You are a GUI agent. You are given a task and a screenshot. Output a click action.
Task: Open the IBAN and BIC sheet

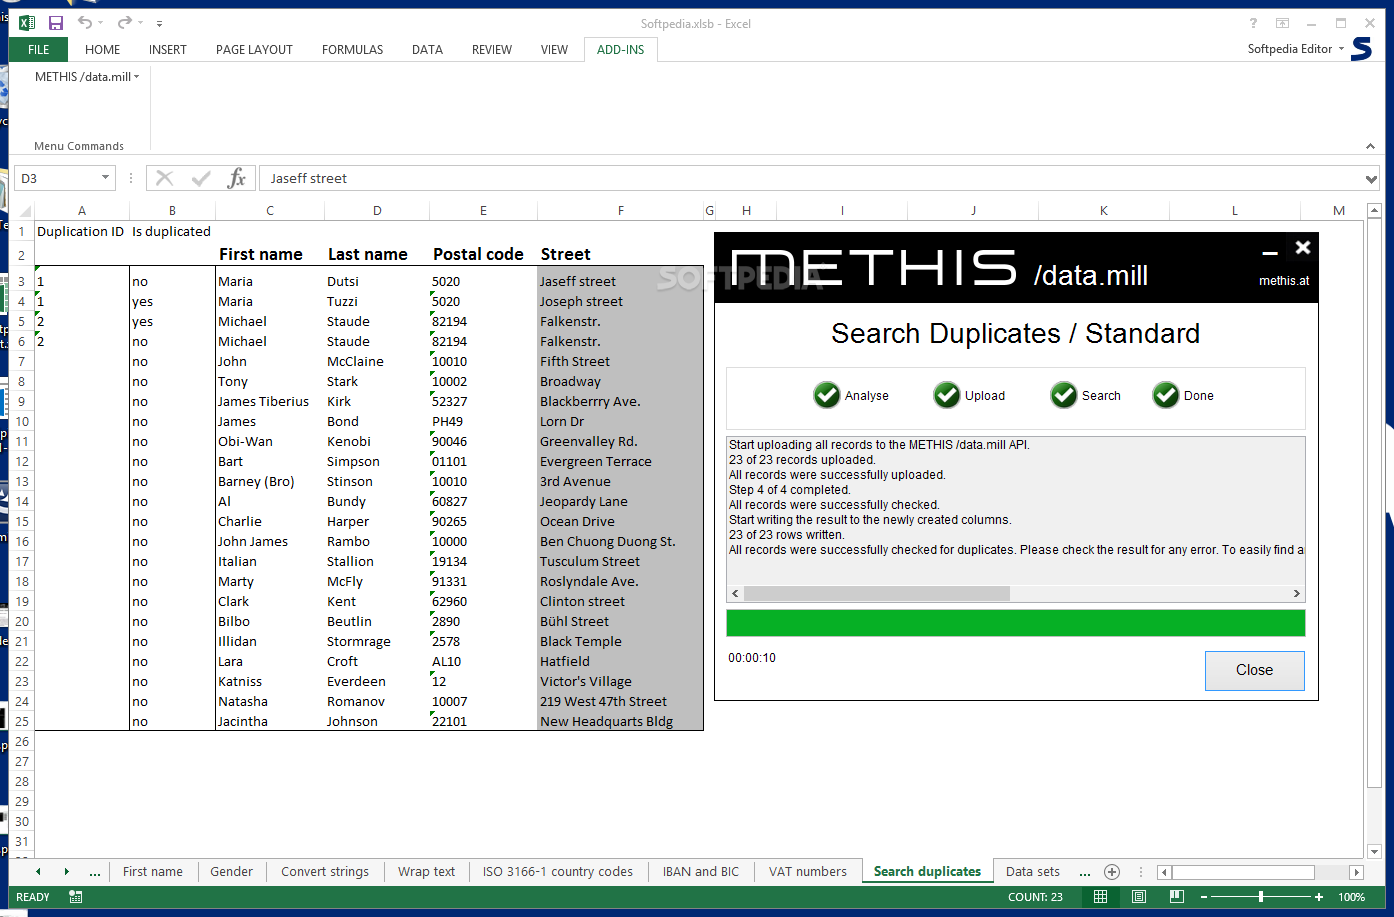701,872
